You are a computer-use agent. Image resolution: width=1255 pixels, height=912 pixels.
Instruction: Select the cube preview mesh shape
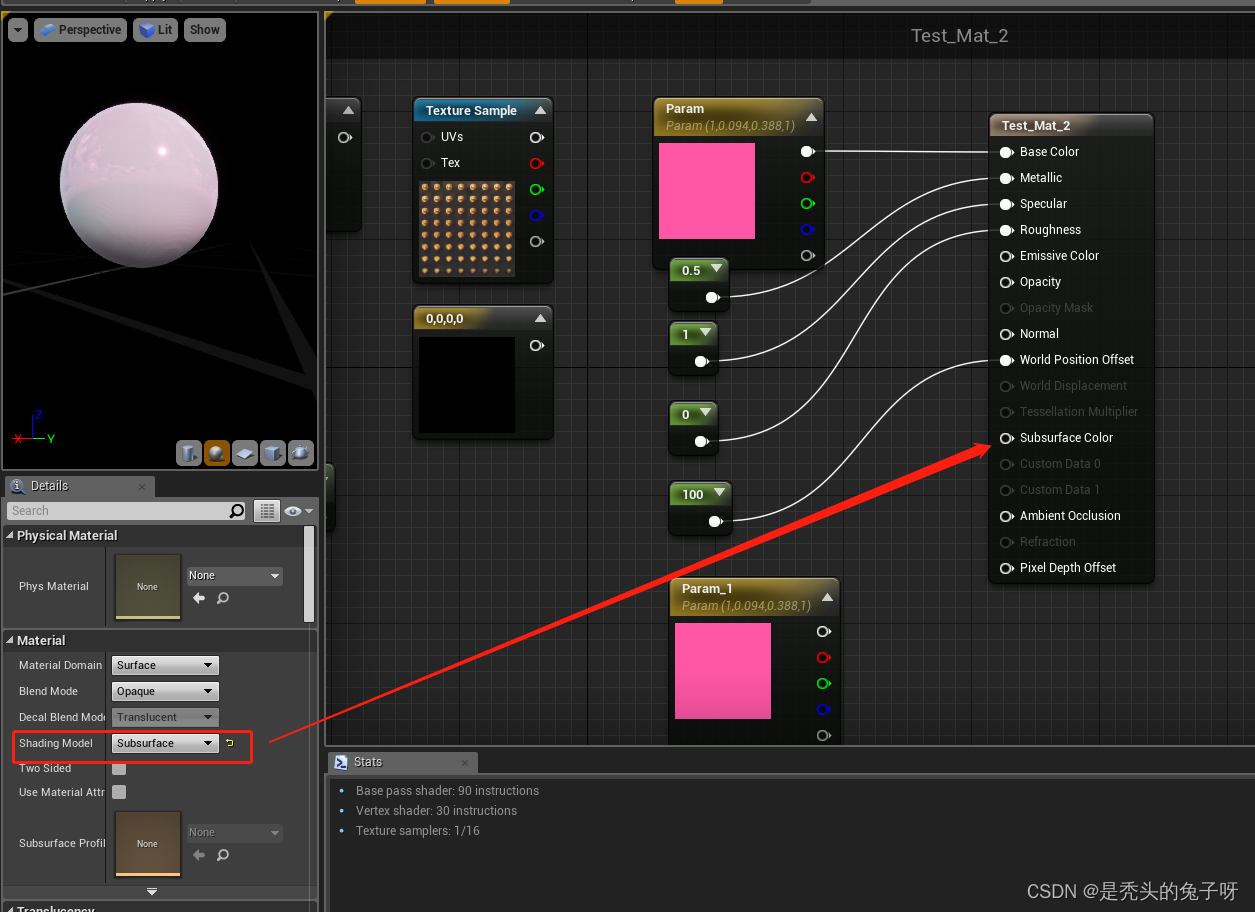click(273, 453)
